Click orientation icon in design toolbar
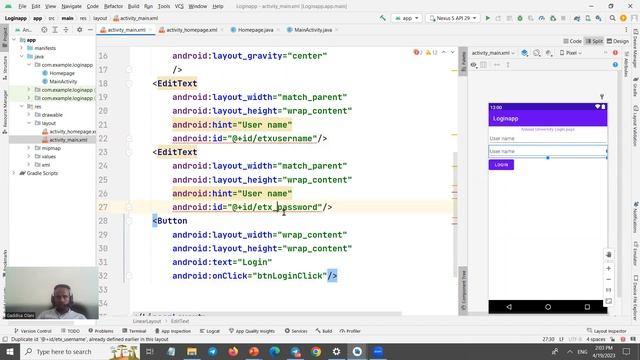Viewport: 640px width, 360px height. (x=537, y=53)
